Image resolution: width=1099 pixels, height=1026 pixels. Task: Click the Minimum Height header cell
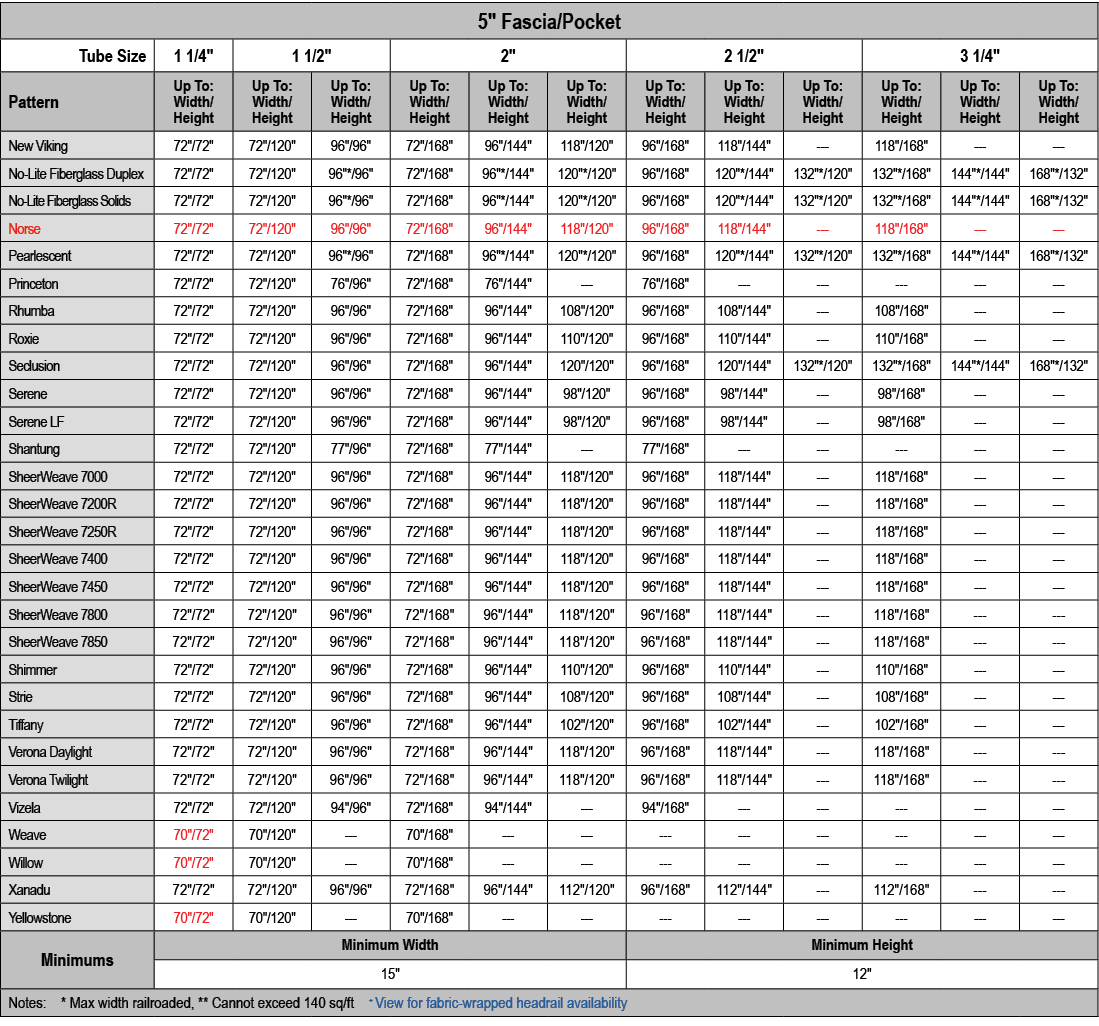click(862, 945)
